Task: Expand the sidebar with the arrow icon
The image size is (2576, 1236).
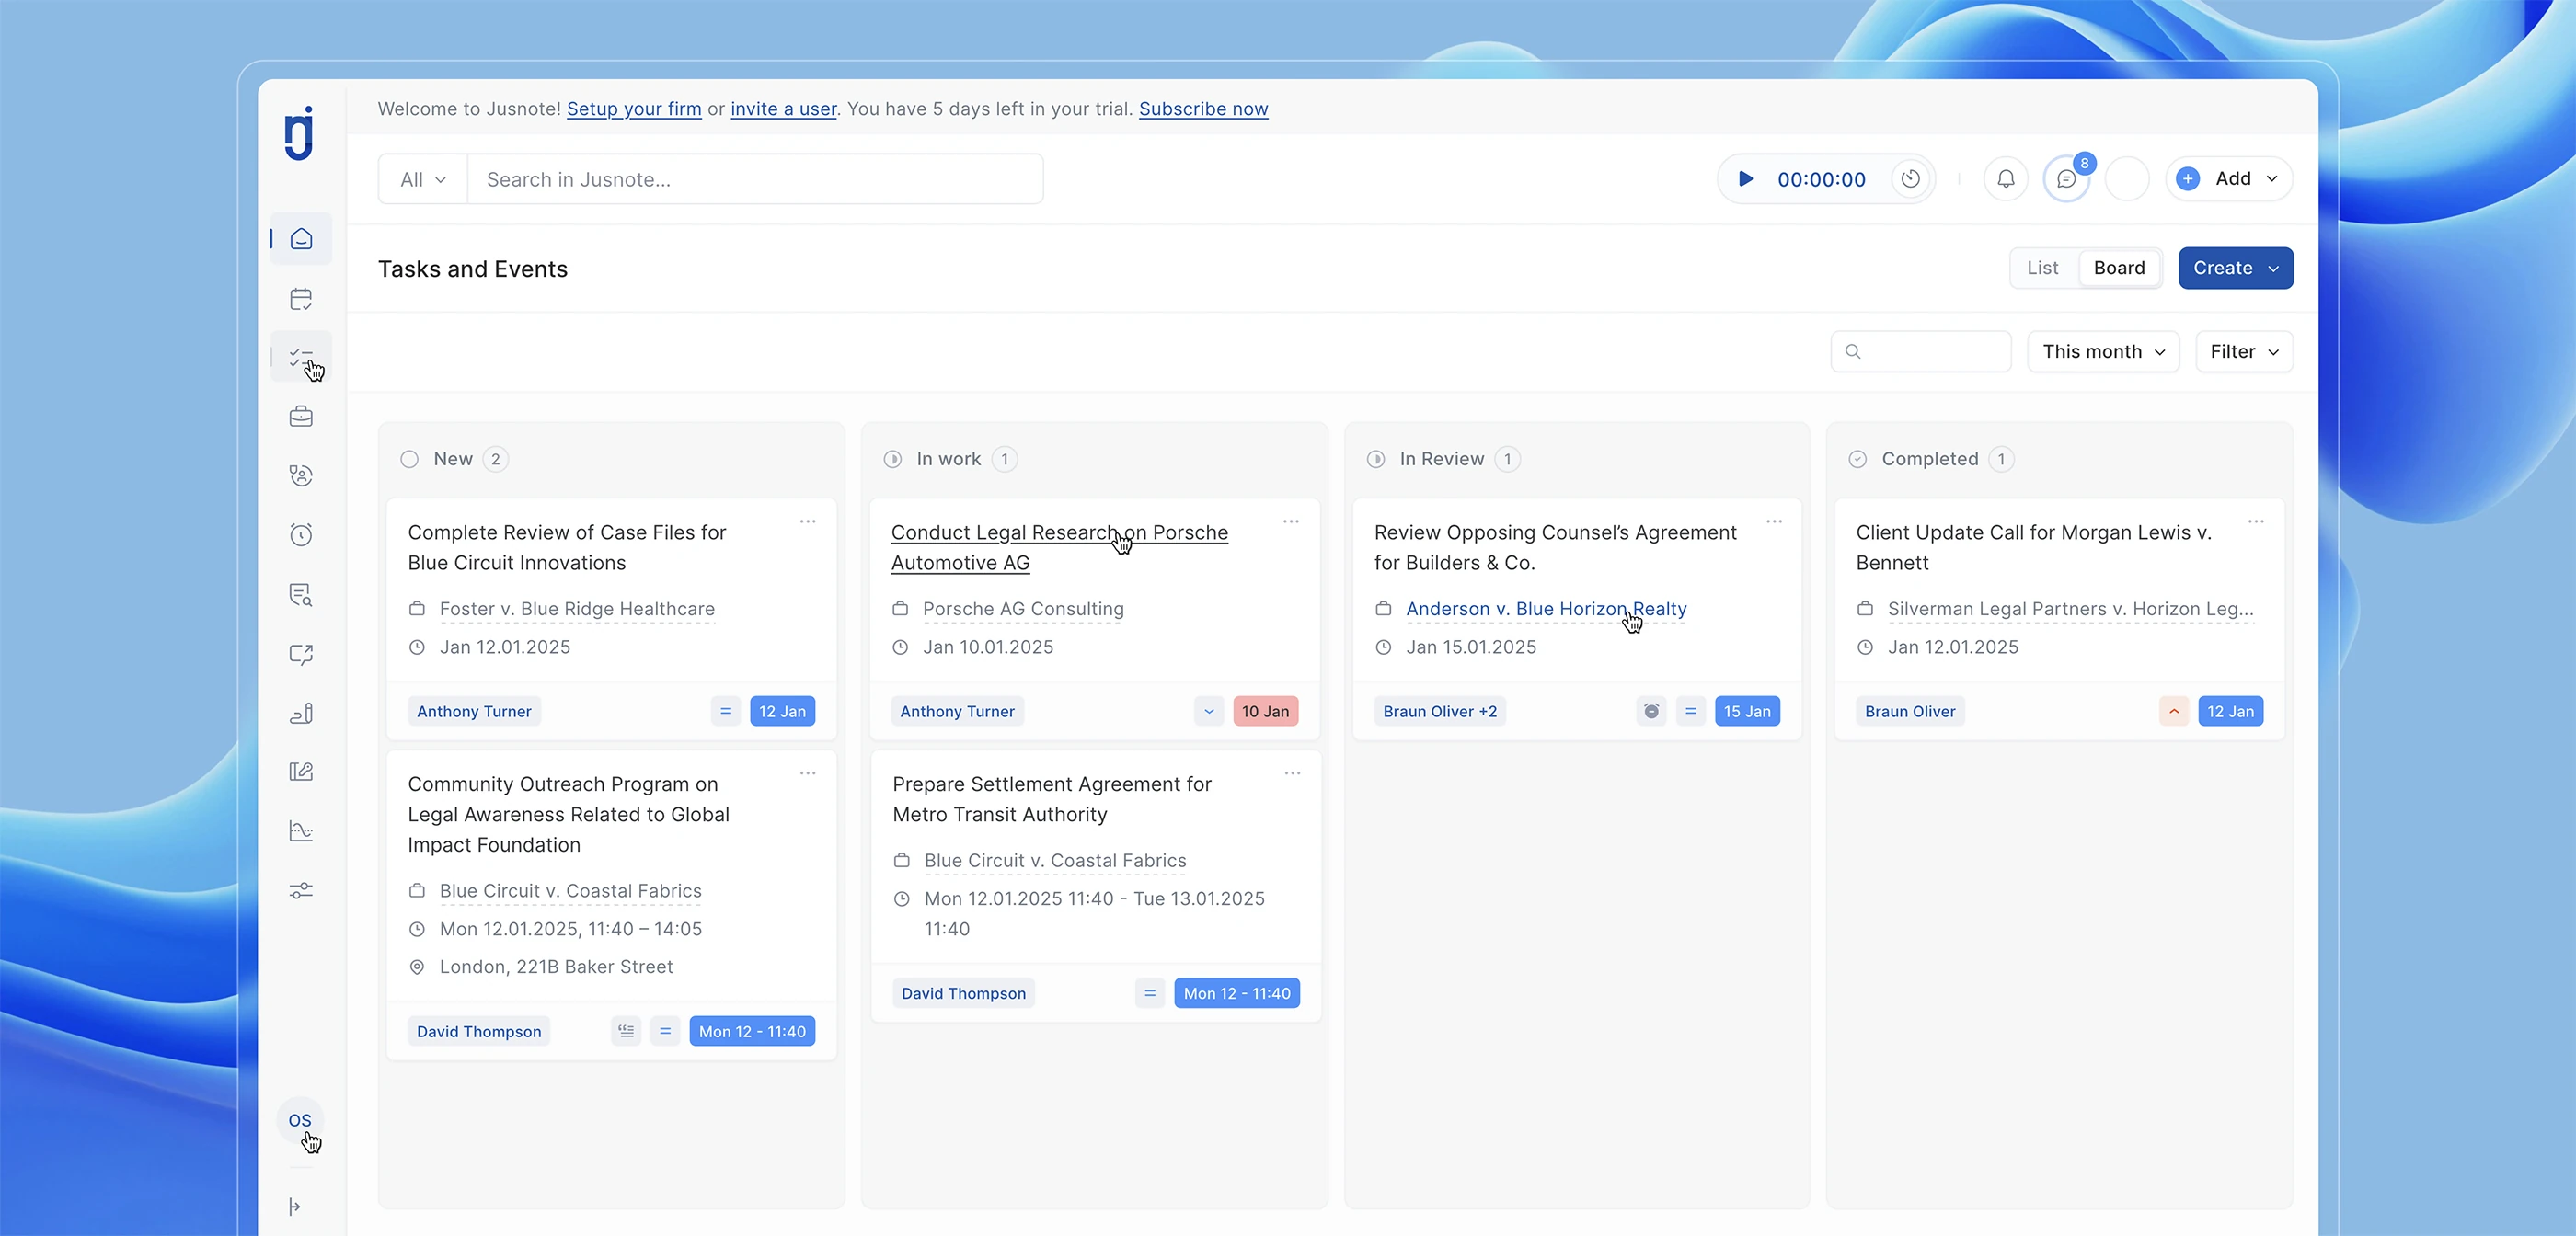Action: pos(294,1207)
